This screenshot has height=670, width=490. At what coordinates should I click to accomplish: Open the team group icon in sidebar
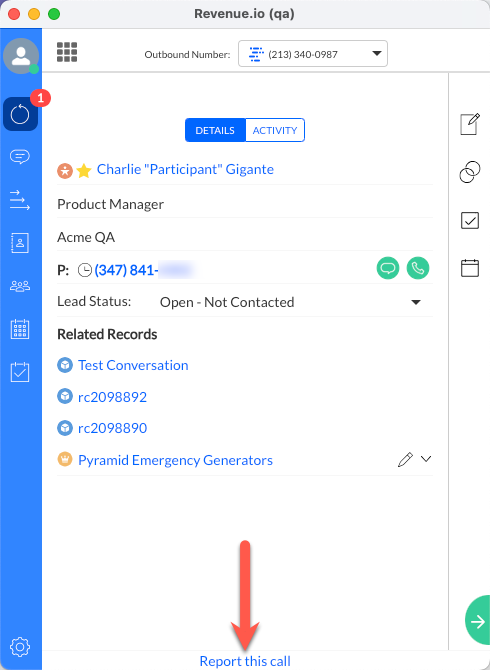20,286
